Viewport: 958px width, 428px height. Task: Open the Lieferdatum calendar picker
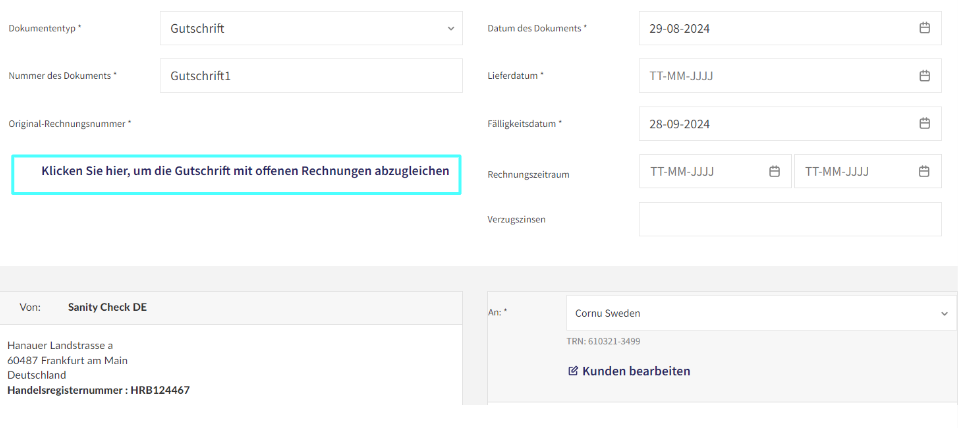point(924,76)
